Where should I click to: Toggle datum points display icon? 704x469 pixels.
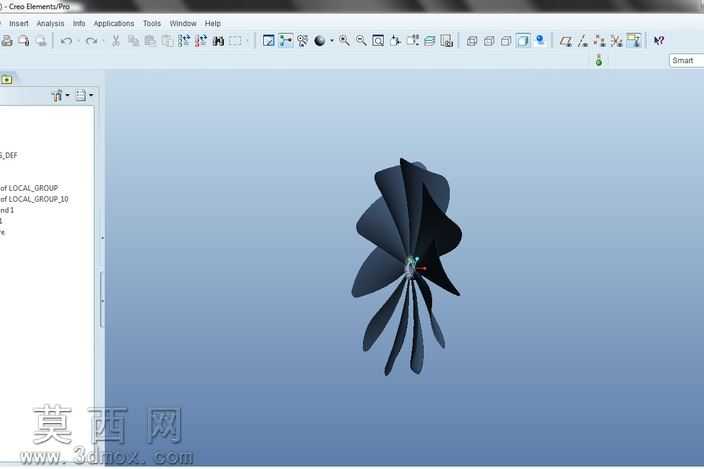pos(599,41)
